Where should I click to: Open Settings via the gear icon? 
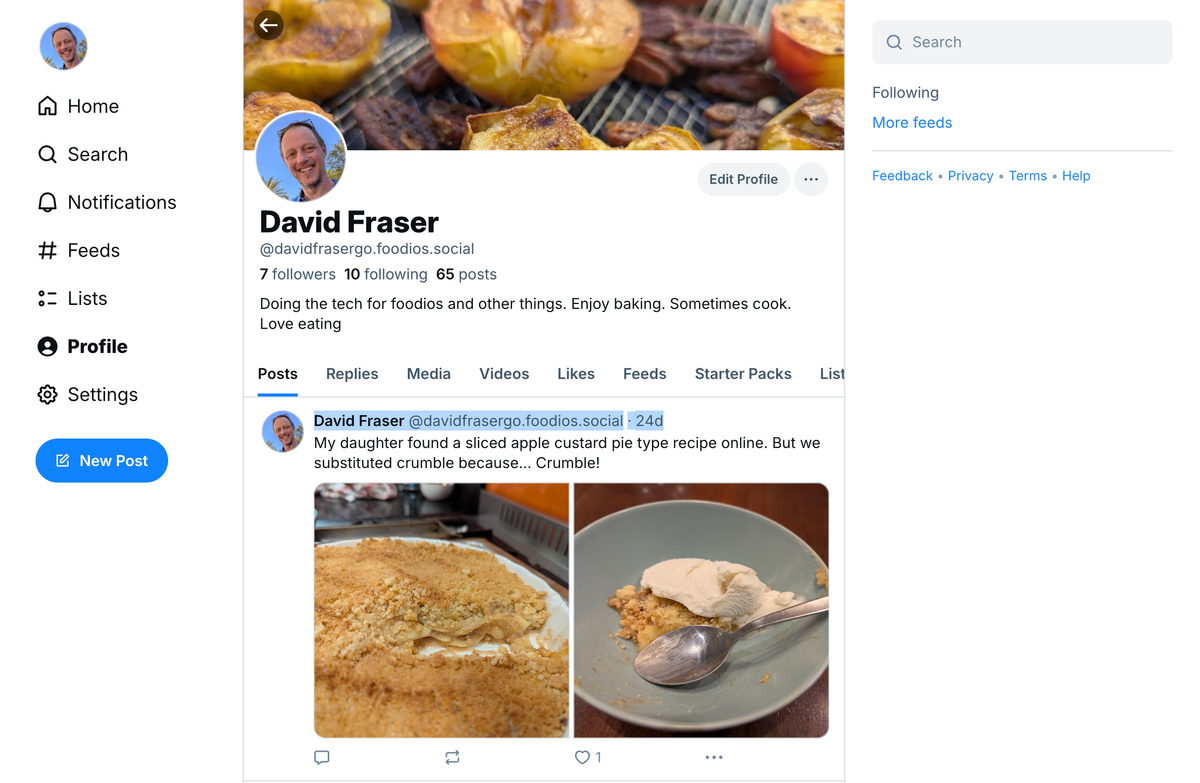tap(48, 394)
